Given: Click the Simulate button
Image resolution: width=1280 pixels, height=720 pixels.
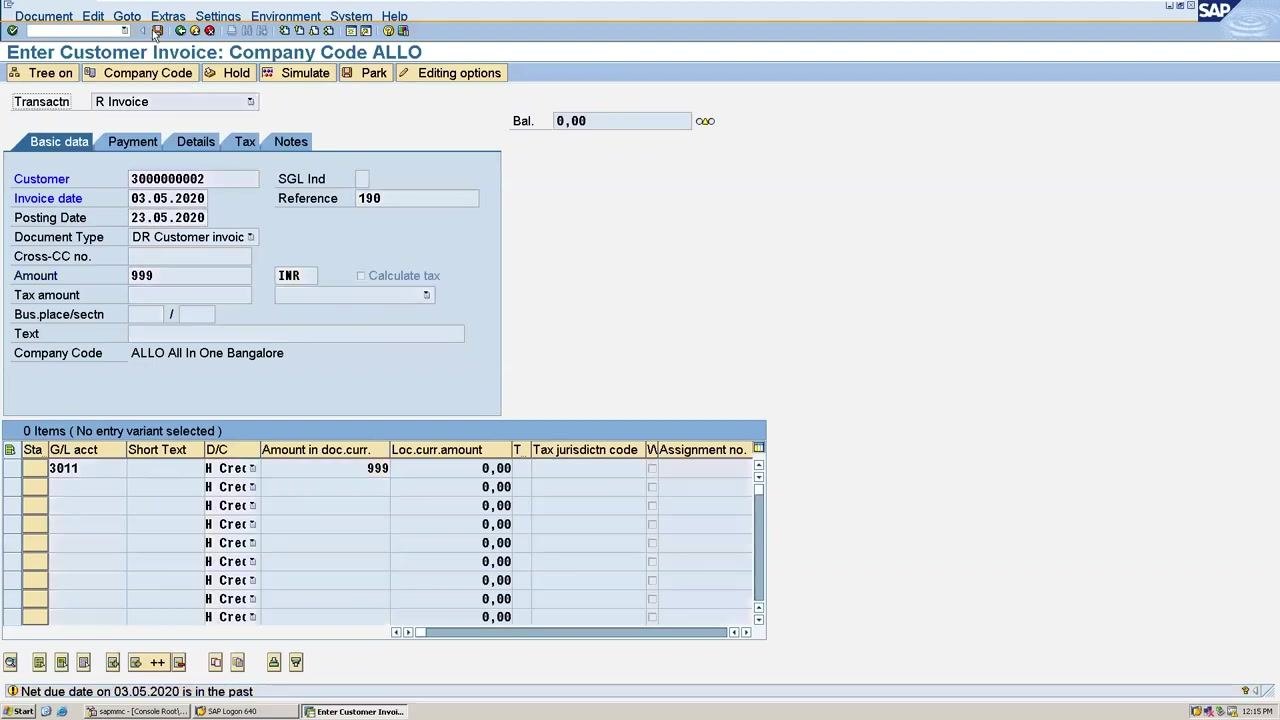Looking at the screenshot, I should click(296, 73).
